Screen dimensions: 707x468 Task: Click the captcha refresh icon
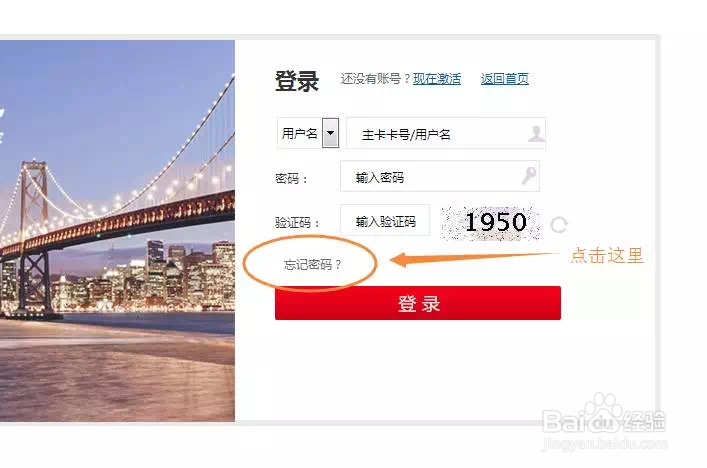[559, 224]
